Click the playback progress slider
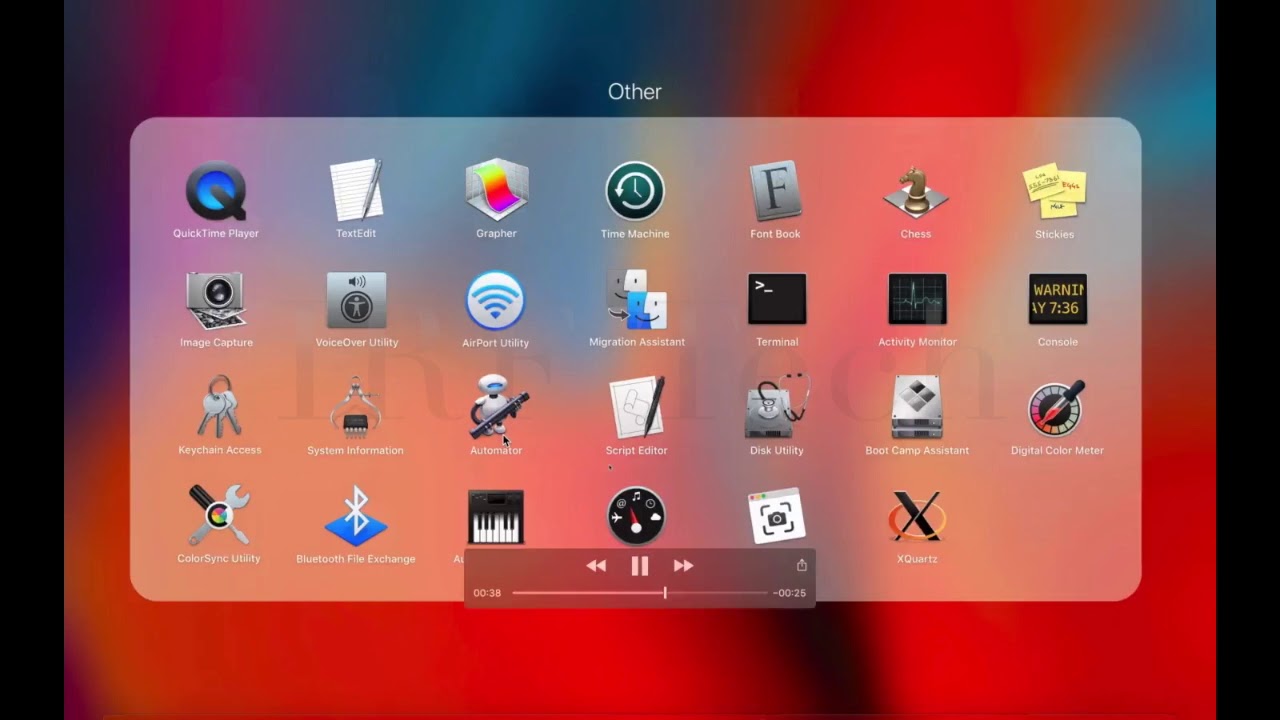This screenshot has width=1280, height=720. coord(640,593)
